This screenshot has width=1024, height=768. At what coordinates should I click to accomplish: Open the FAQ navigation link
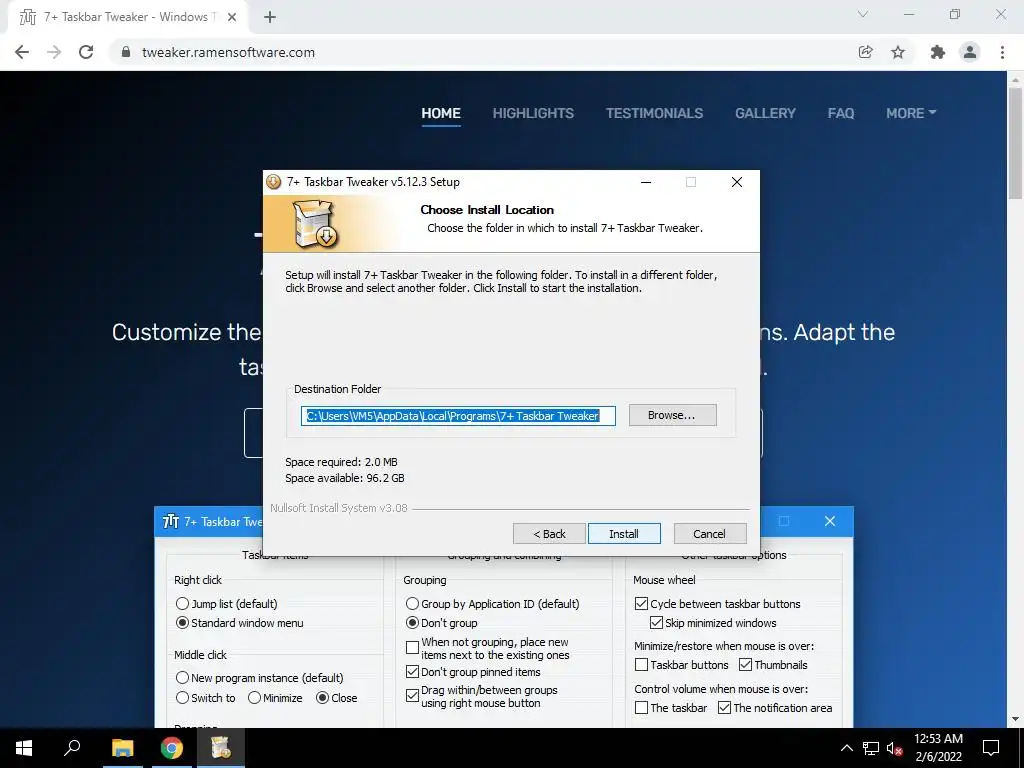point(840,114)
